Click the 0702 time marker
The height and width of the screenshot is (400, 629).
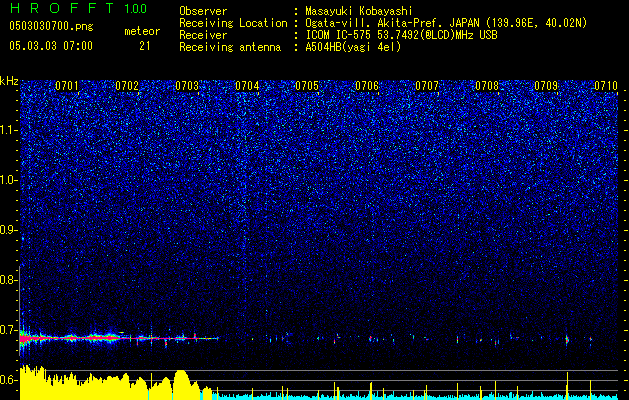point(127,86)
